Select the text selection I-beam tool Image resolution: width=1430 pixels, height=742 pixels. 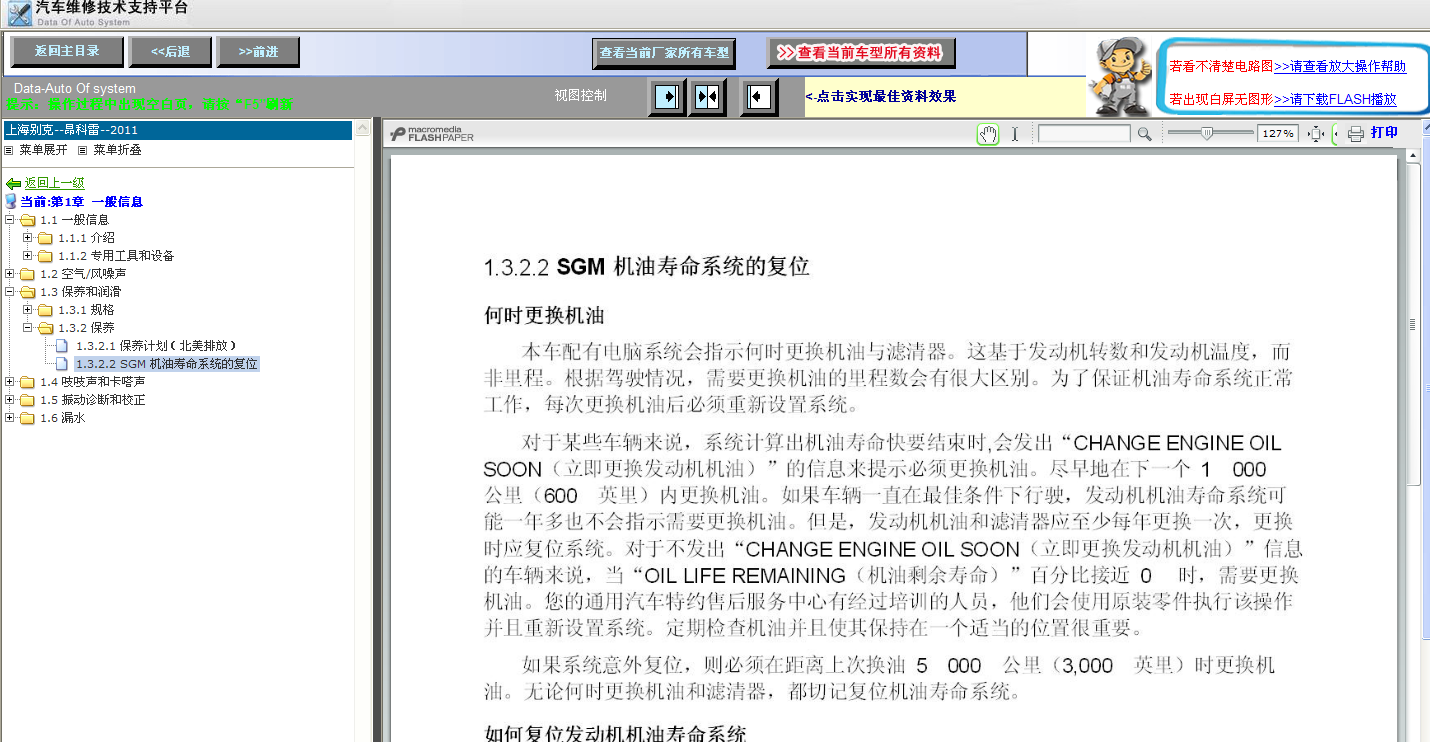pyautogui.click(x=1014, y=134)
